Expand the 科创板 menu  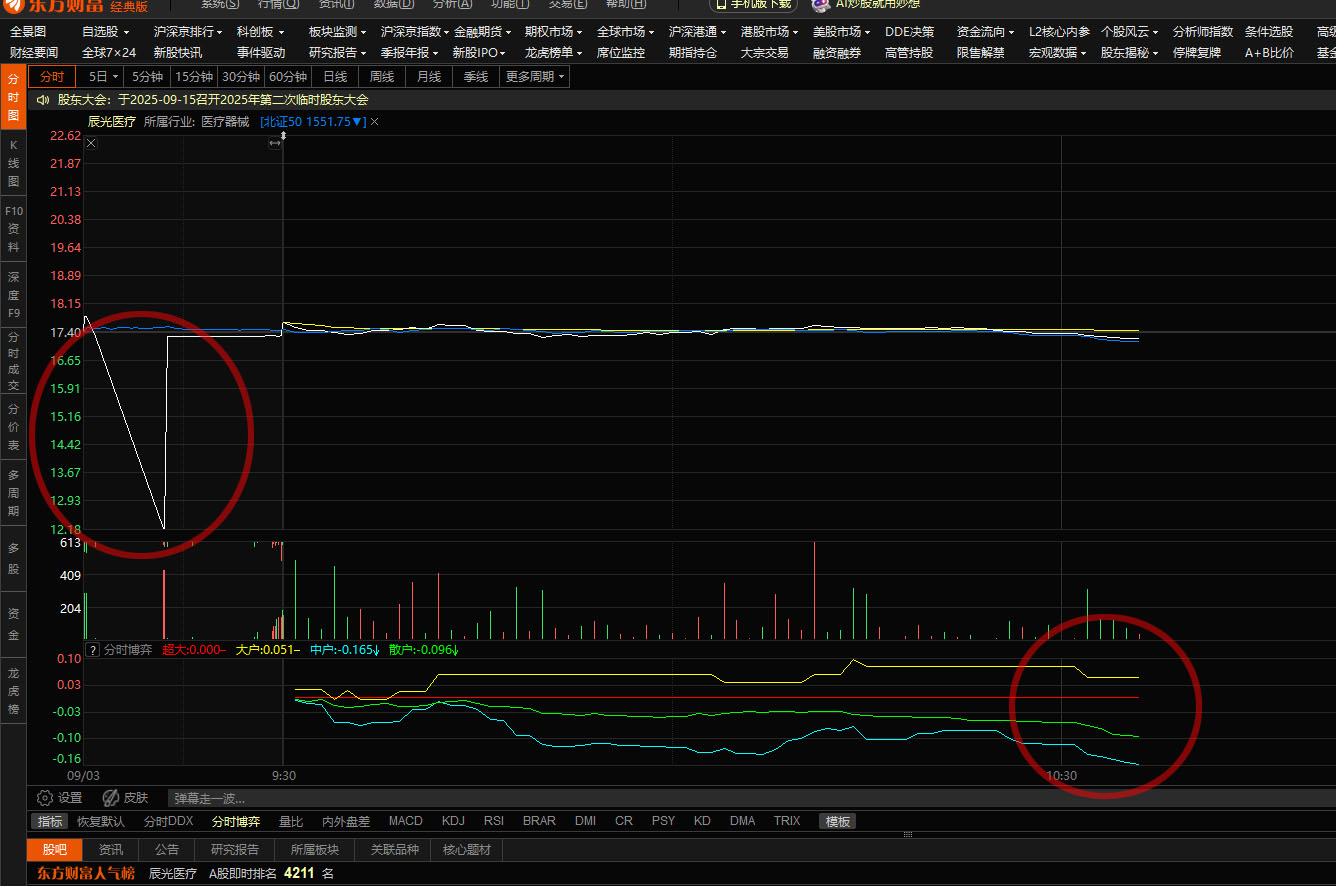pyautogui.click(x=260, y=32)
